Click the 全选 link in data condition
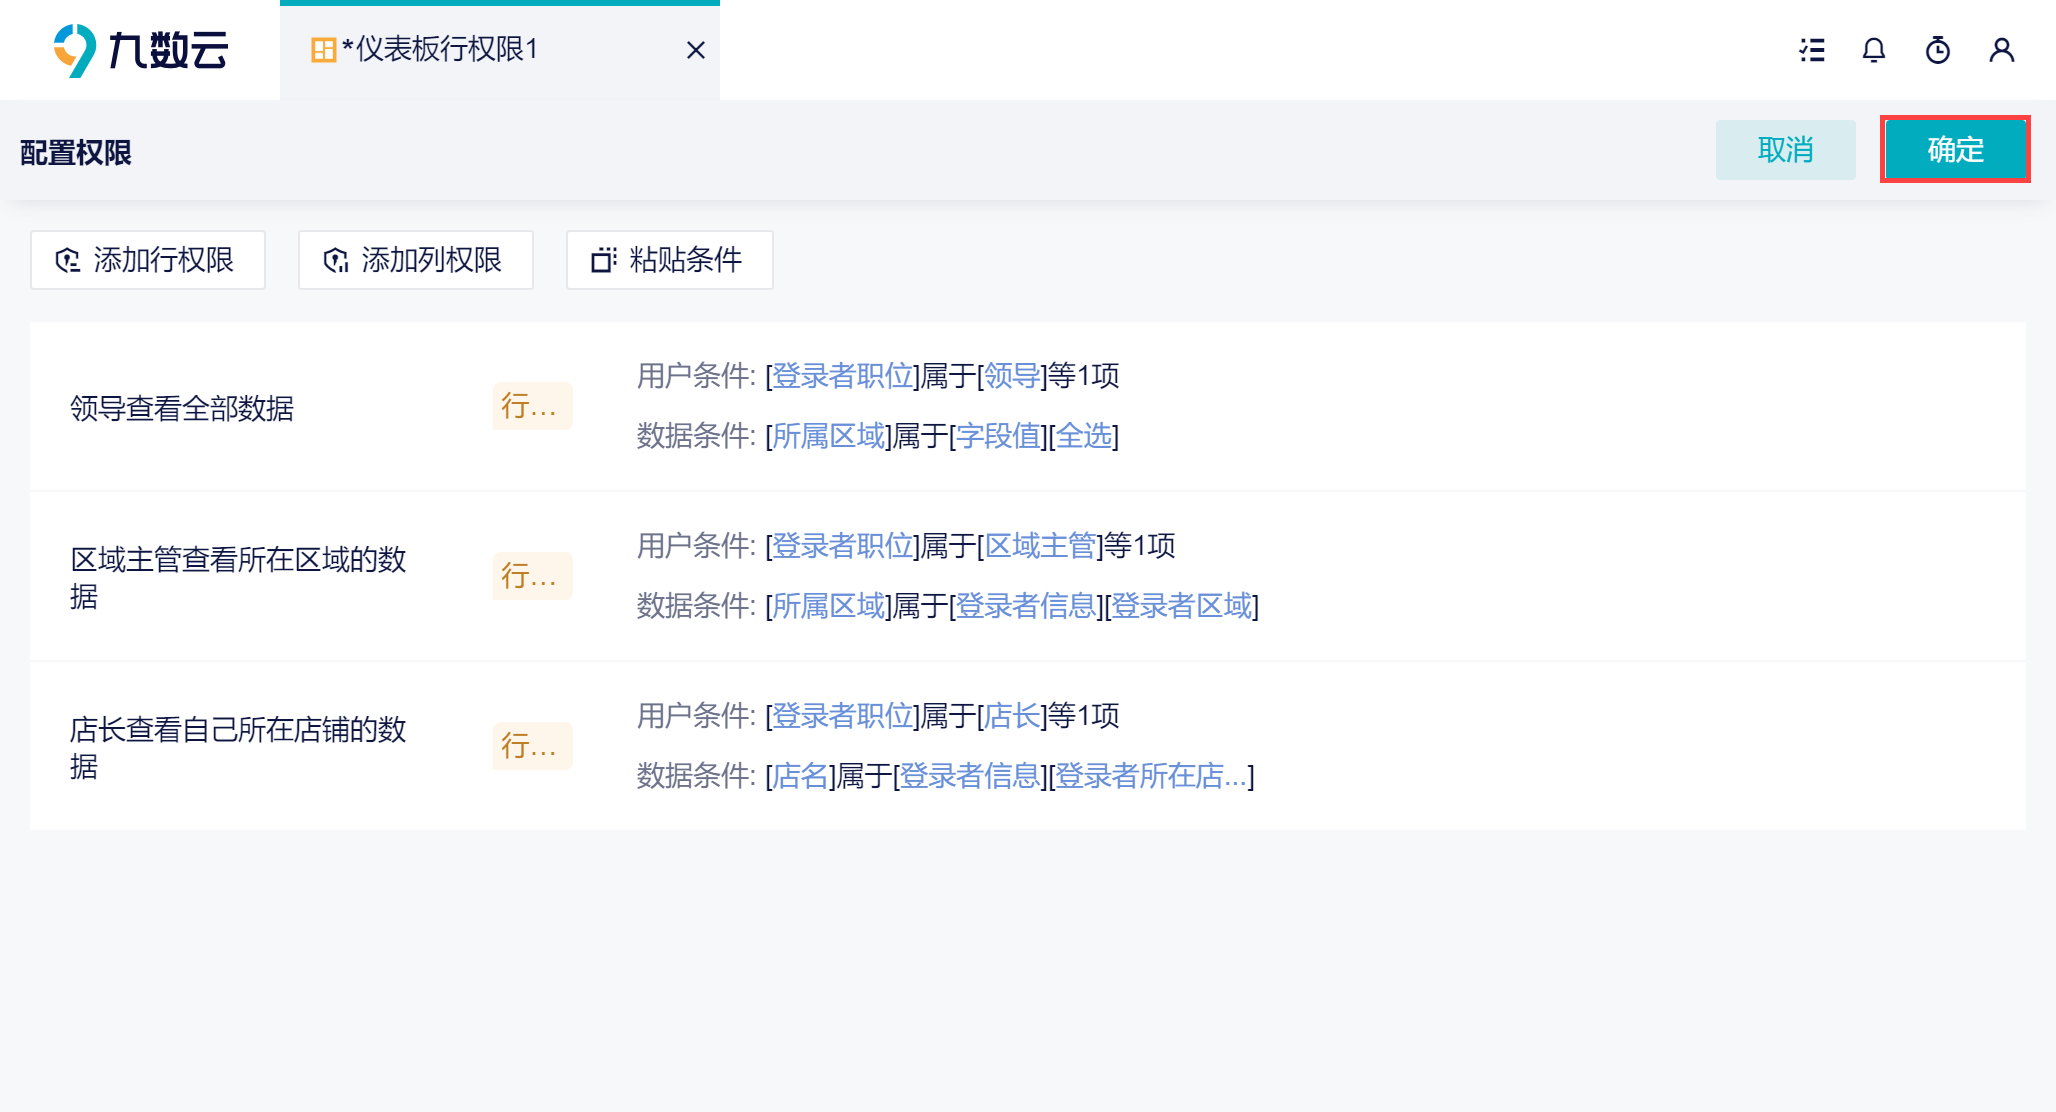Viewport: 2056px width, 1112px height. click(1084, 436)
